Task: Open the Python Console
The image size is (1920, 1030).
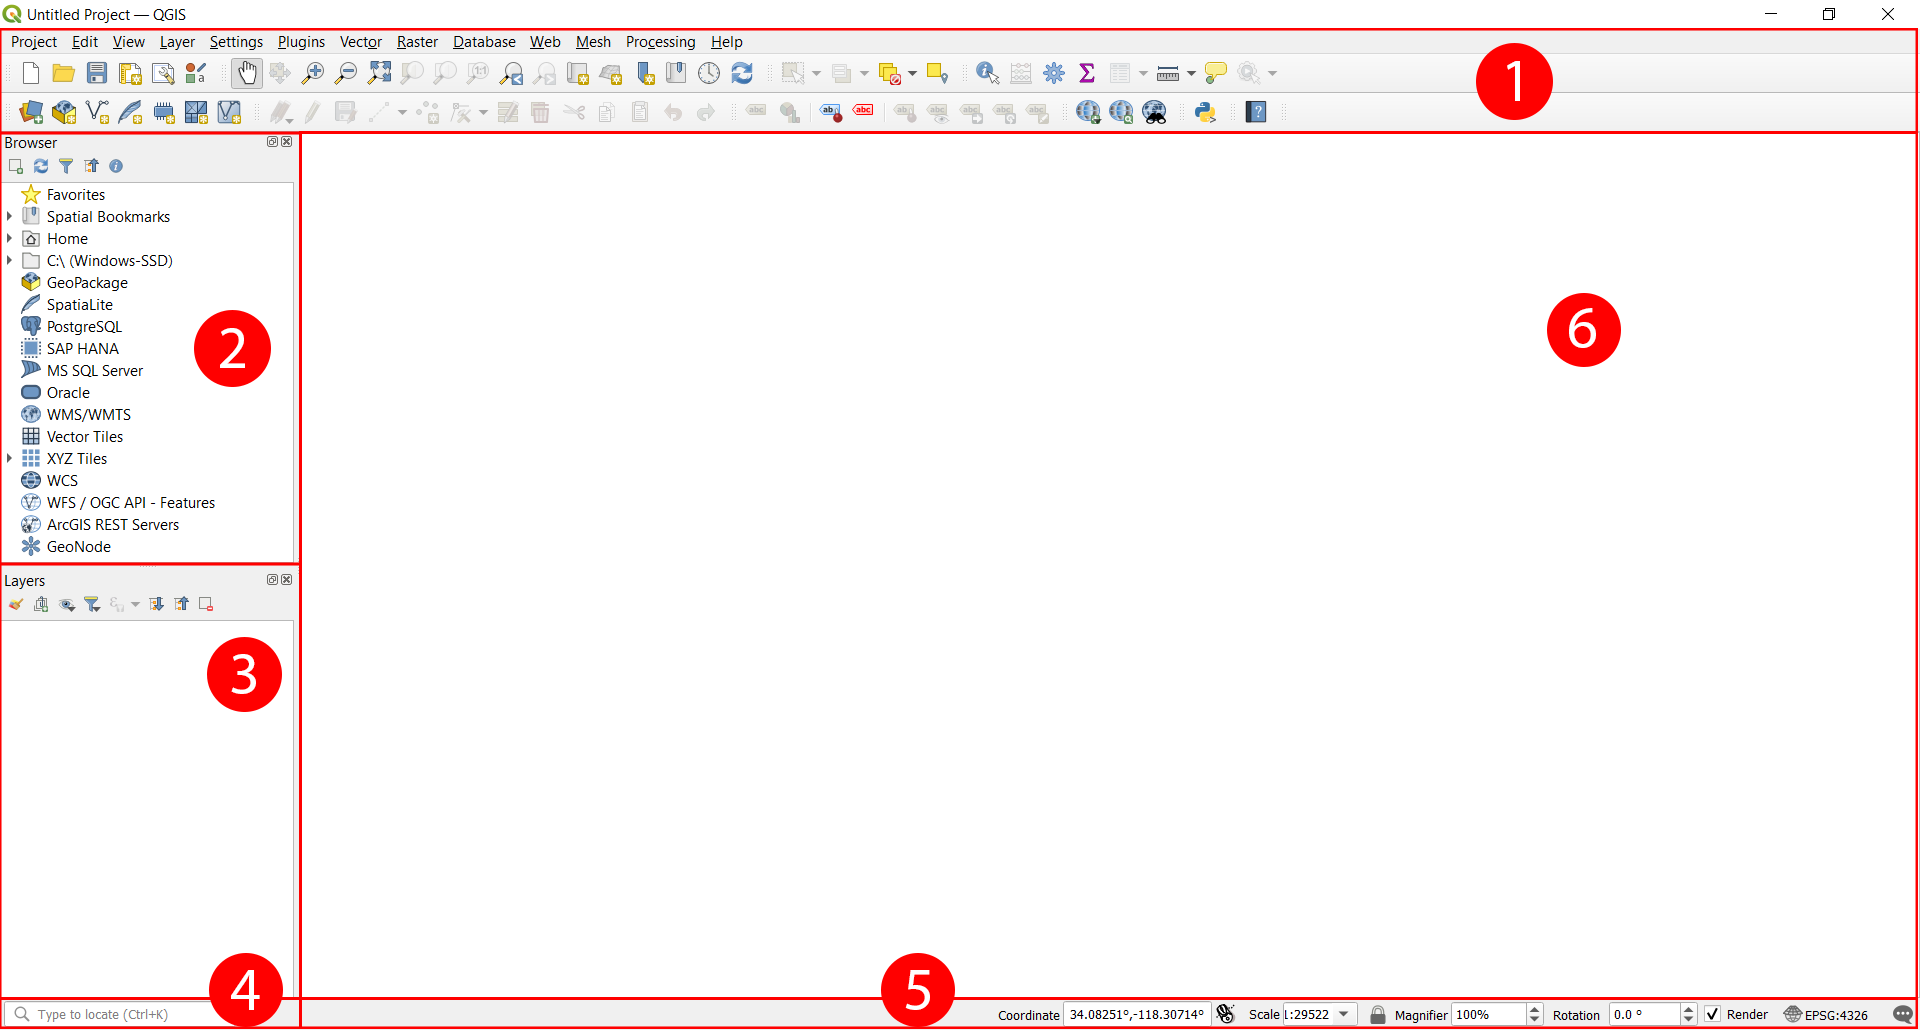Action: (x=1206, y=112)
